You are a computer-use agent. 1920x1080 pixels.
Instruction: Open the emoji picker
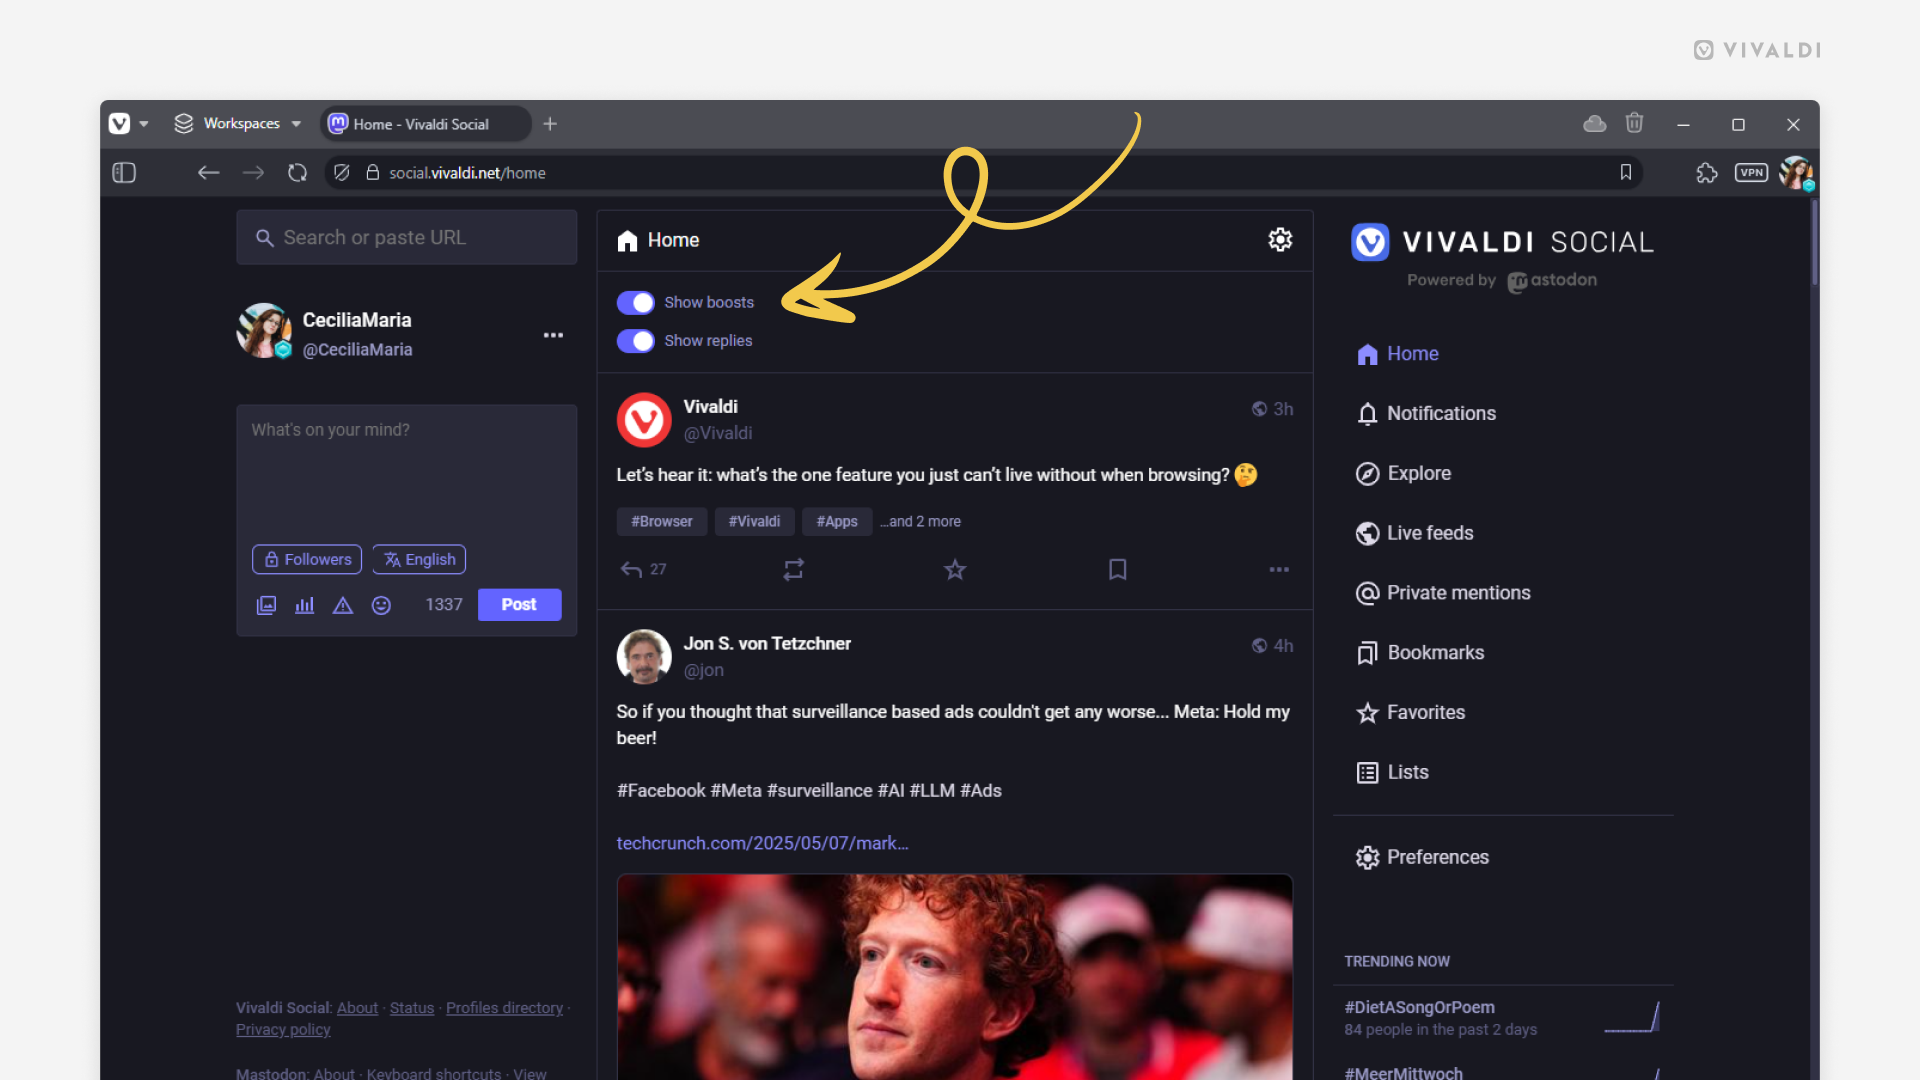(x=381, y=605)
